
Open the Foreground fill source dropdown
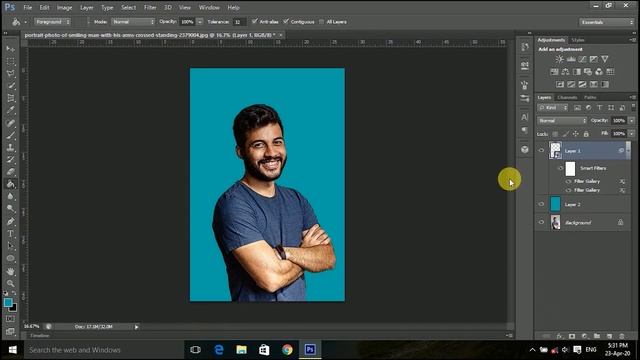coord(52,22)
